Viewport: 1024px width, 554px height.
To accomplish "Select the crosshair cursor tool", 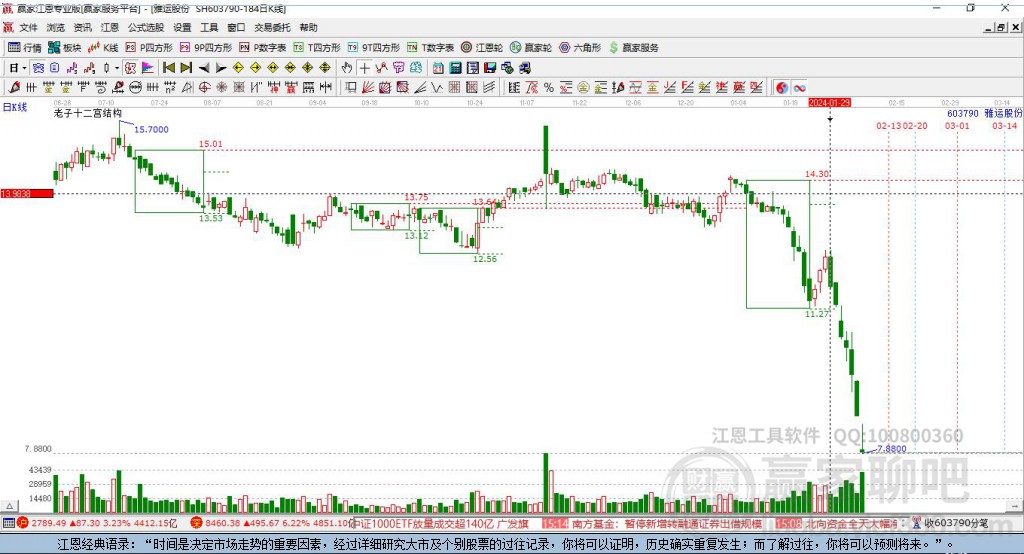I will click(x=364, y=68).
